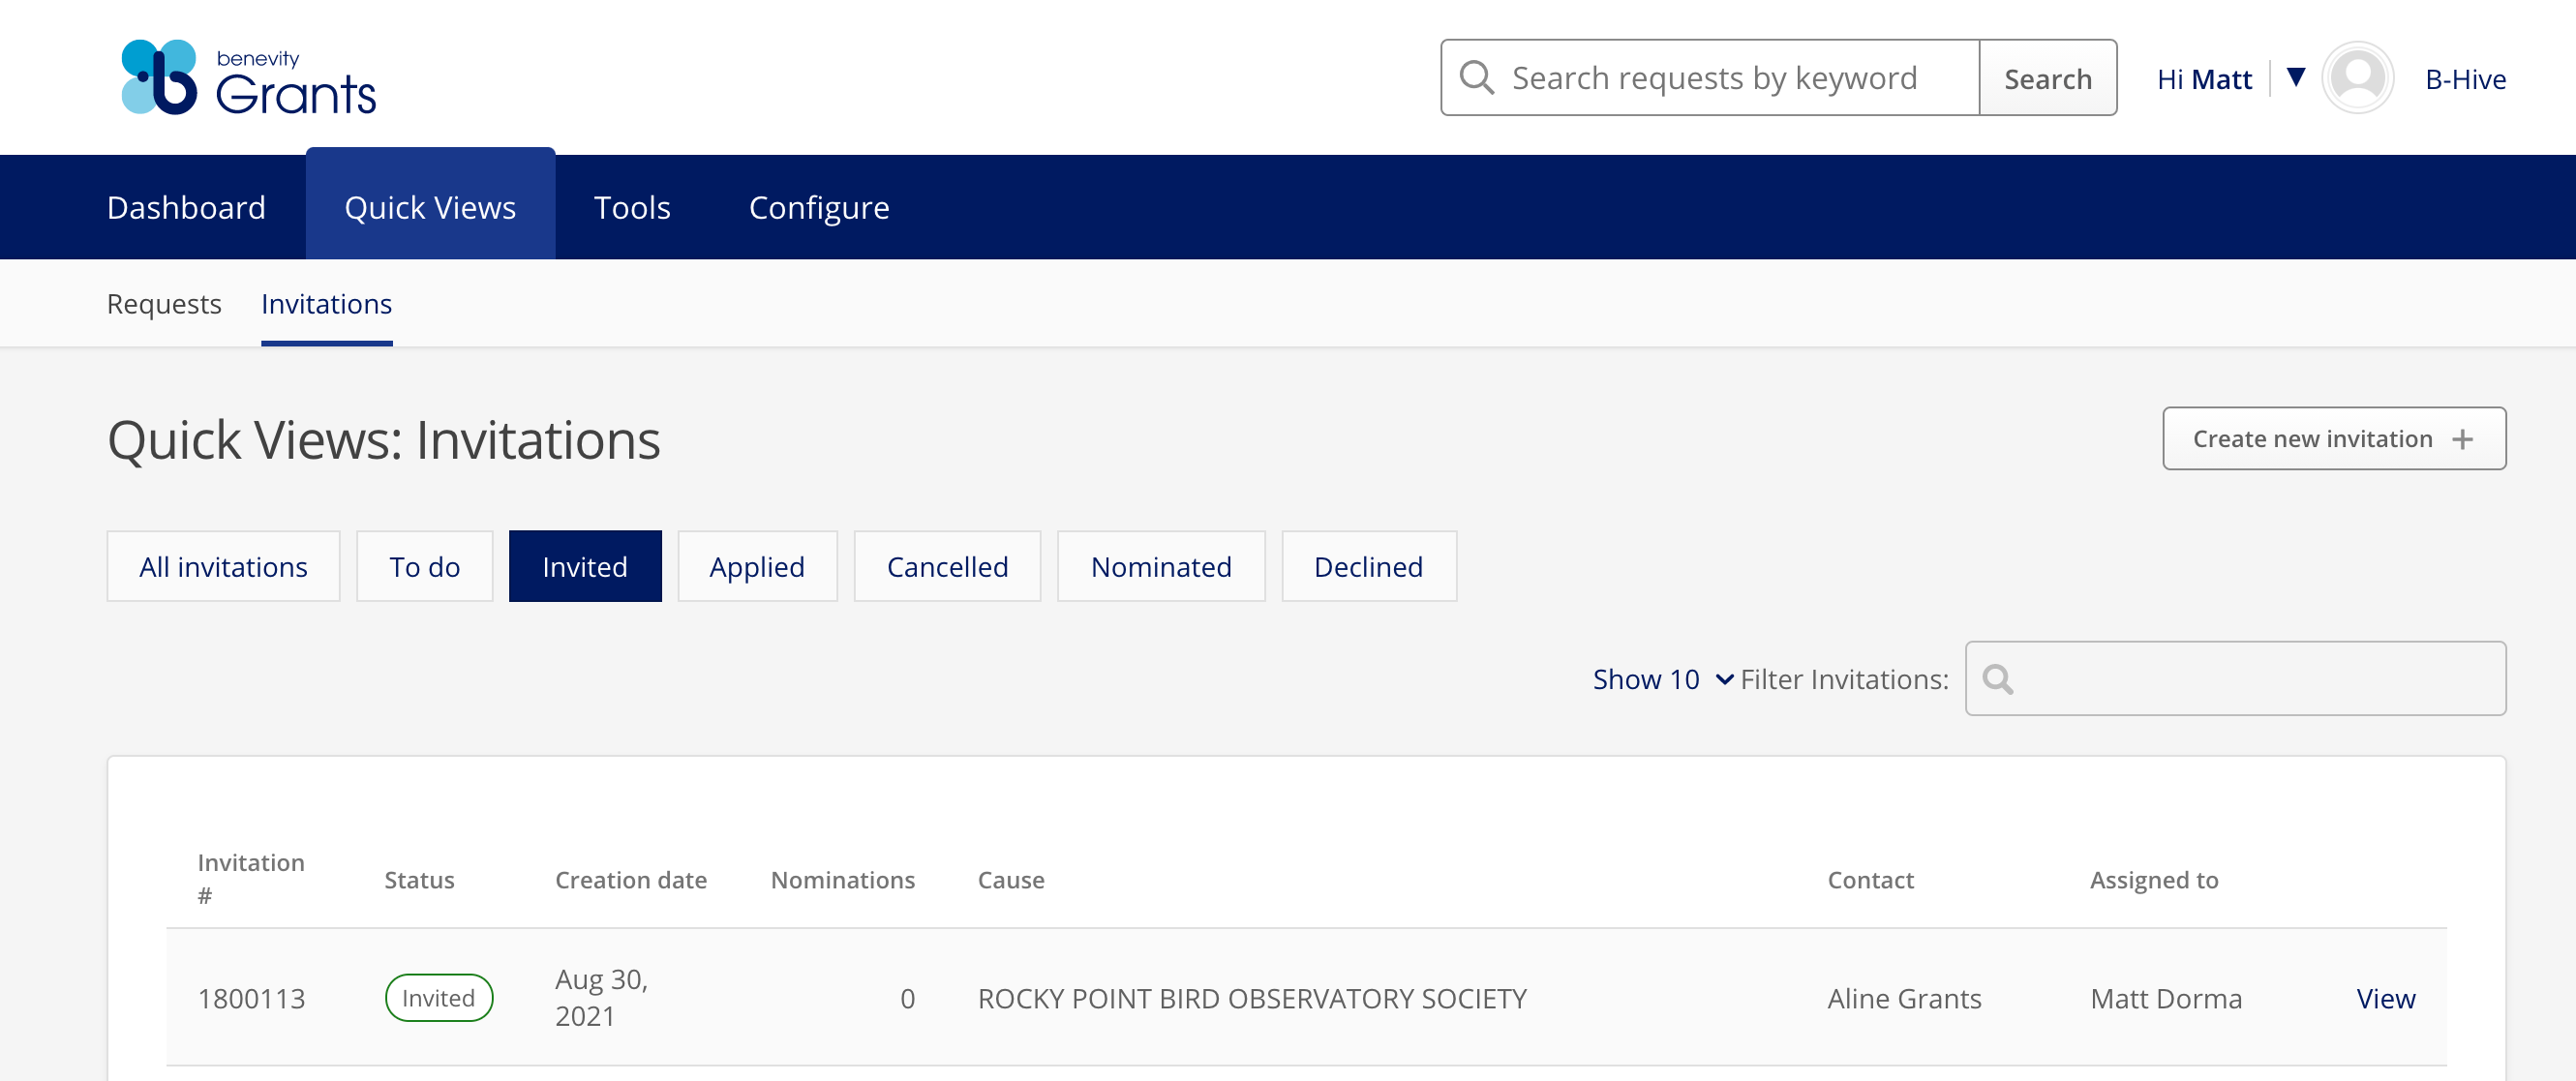The width and height of the screenshot is (2576, 1081).
Task: Select the Quick Views menu tab
Action: pyautogui.click(x=430, y=205)
